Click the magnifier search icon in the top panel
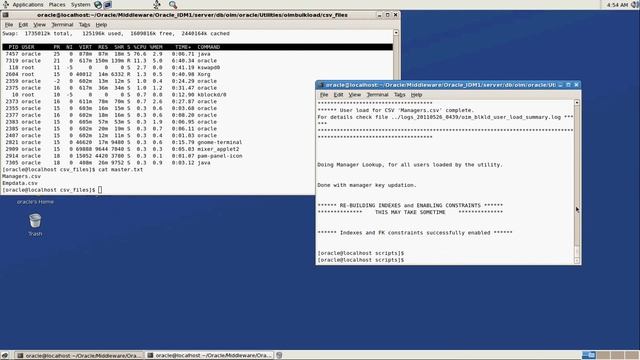640x360 pixels. (x=173, y=4)
